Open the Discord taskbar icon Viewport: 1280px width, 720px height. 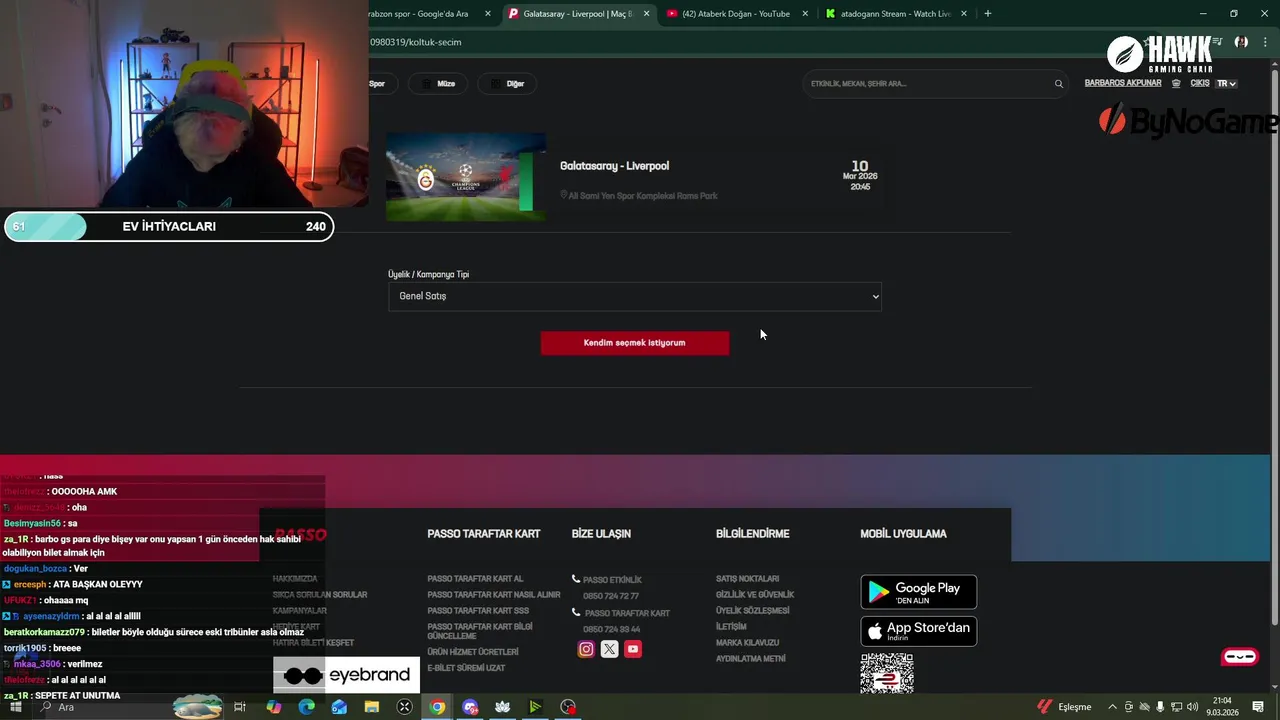[470, 707]
